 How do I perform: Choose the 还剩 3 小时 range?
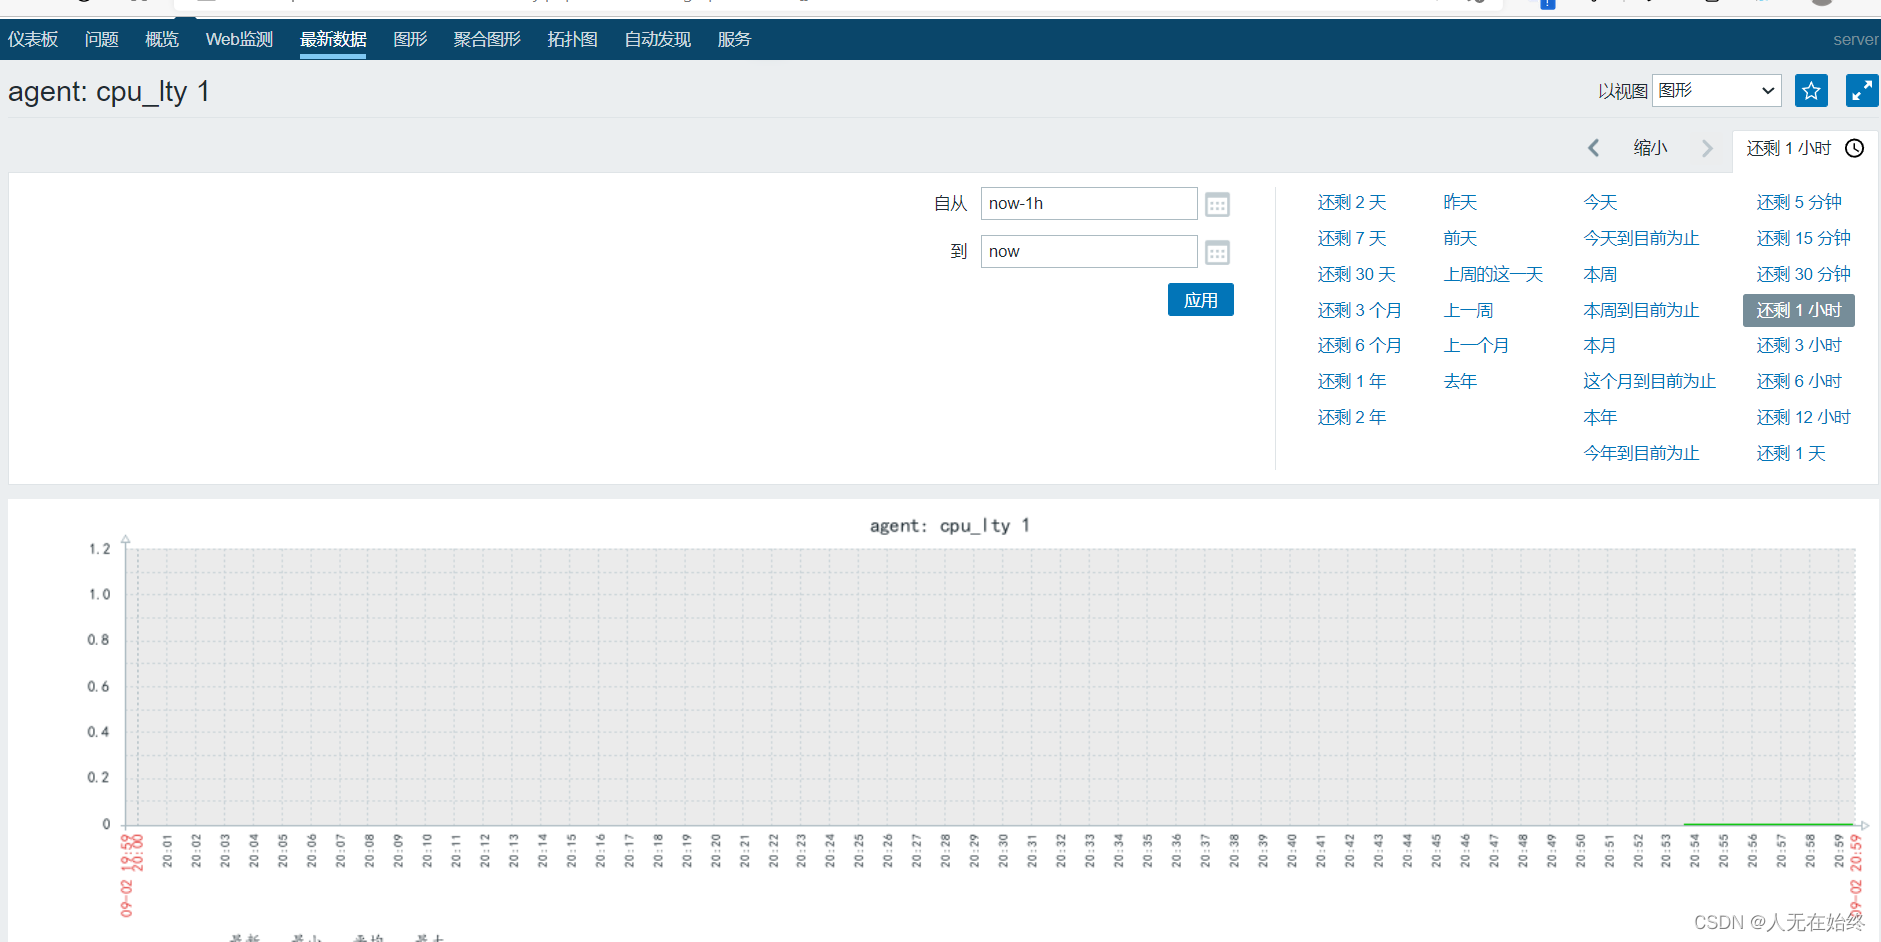click(x=1799, y=346)
